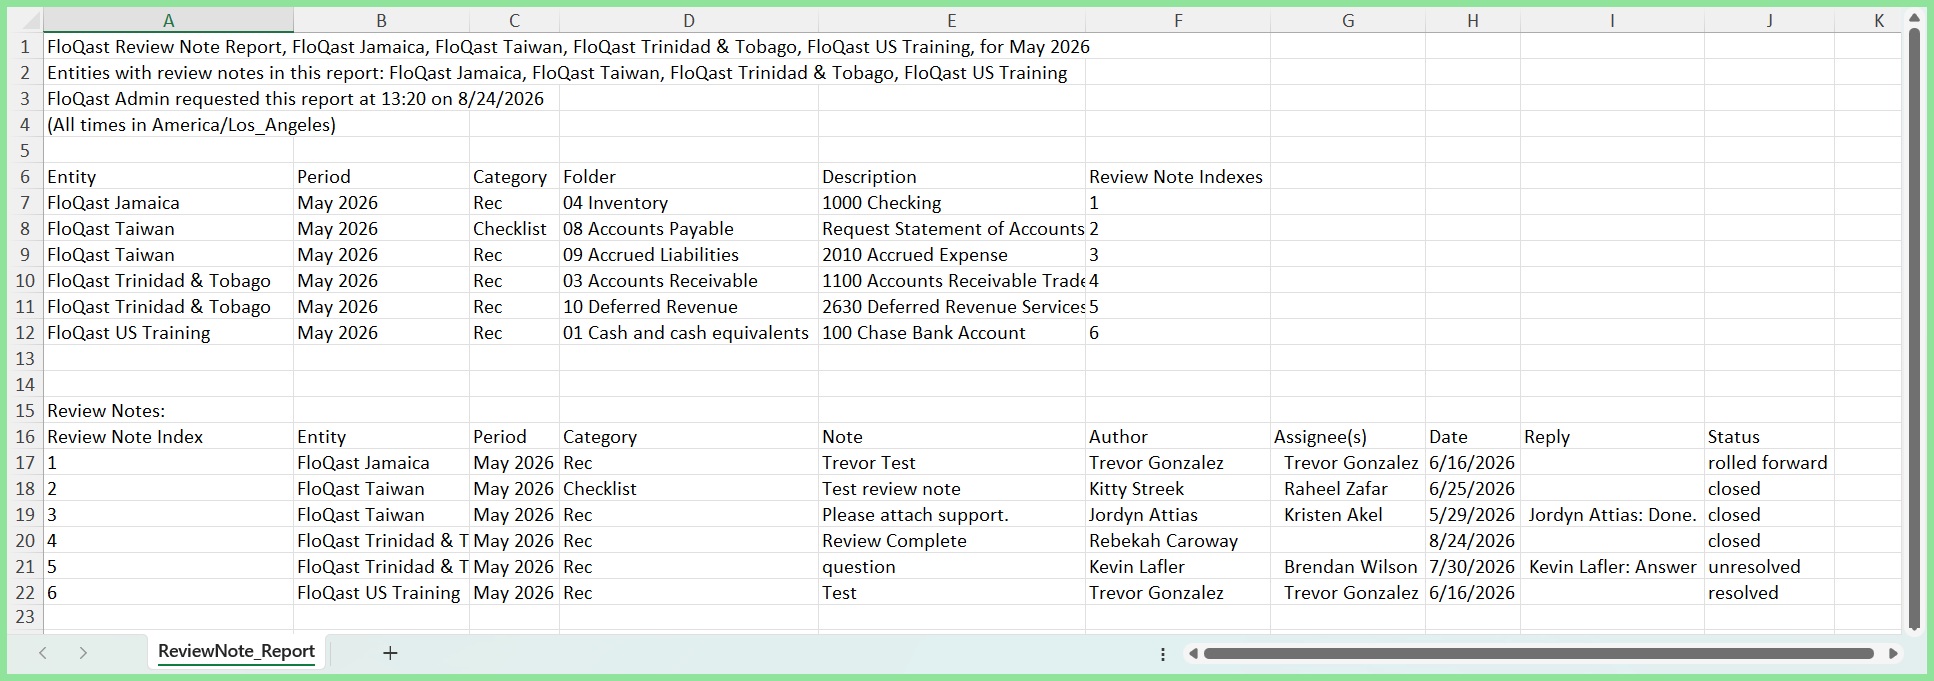The image size is (1934, 681).
Task: Select author 'Kevin Lafler' cell
Action: (1177, 567)
